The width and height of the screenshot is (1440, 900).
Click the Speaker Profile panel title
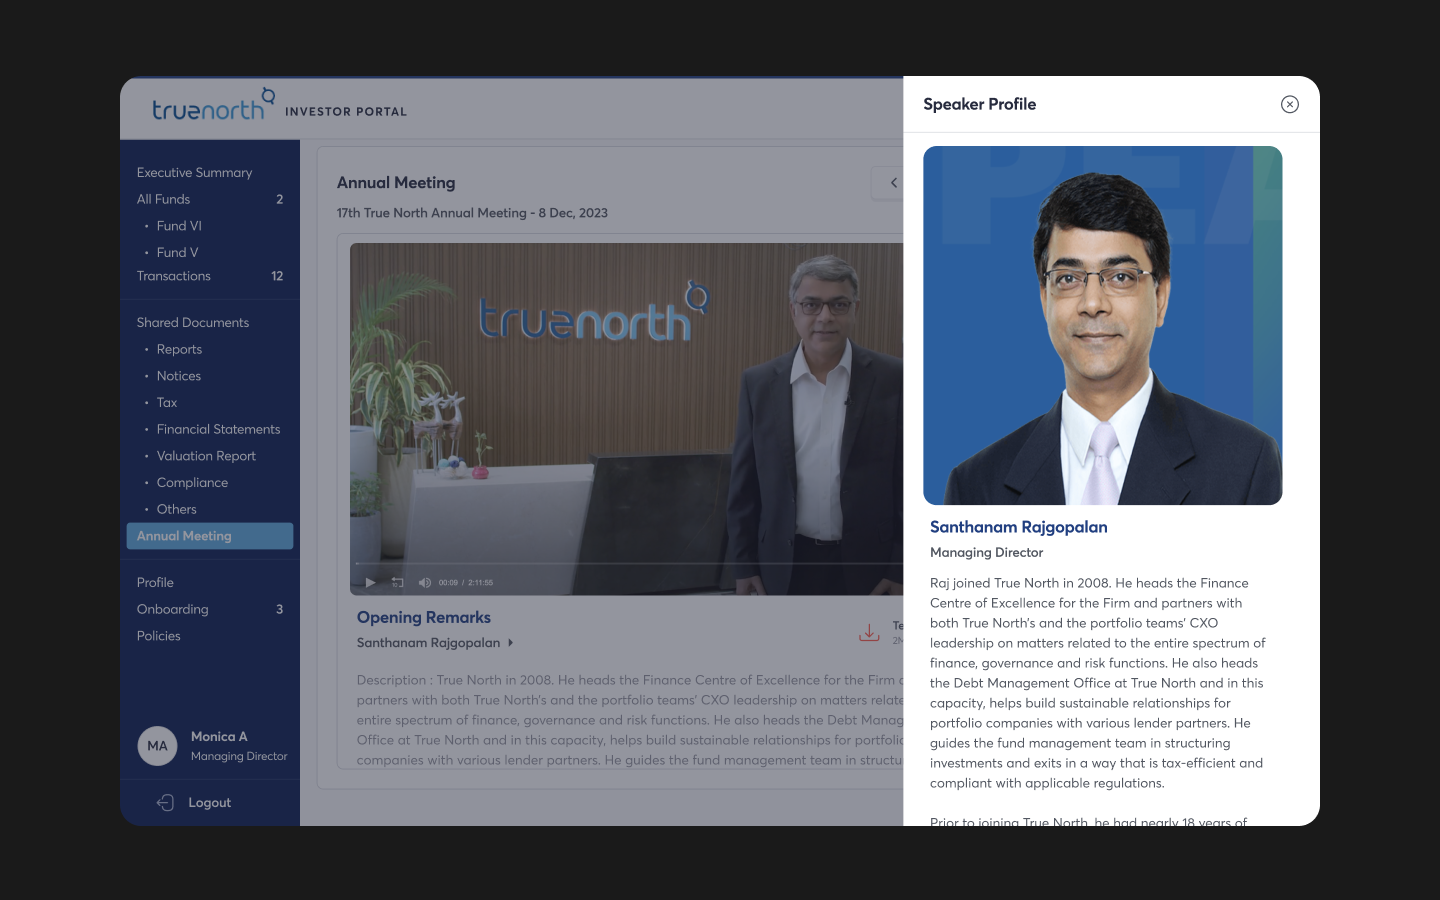[x=979, y=104]
